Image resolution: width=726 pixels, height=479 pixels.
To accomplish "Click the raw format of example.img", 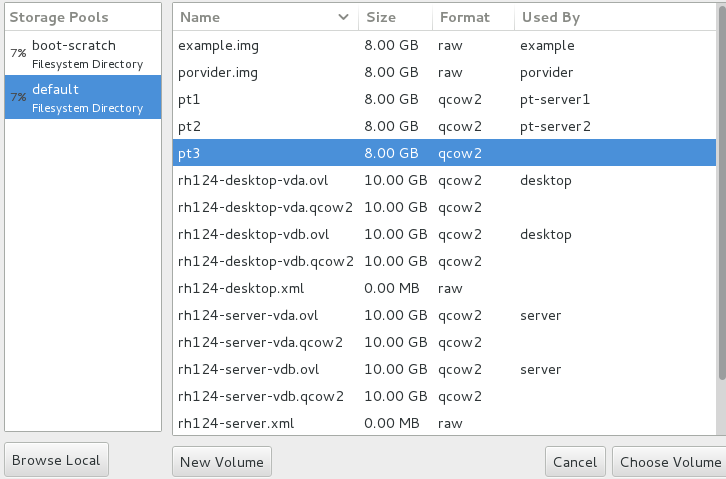I will pos(450,45).
